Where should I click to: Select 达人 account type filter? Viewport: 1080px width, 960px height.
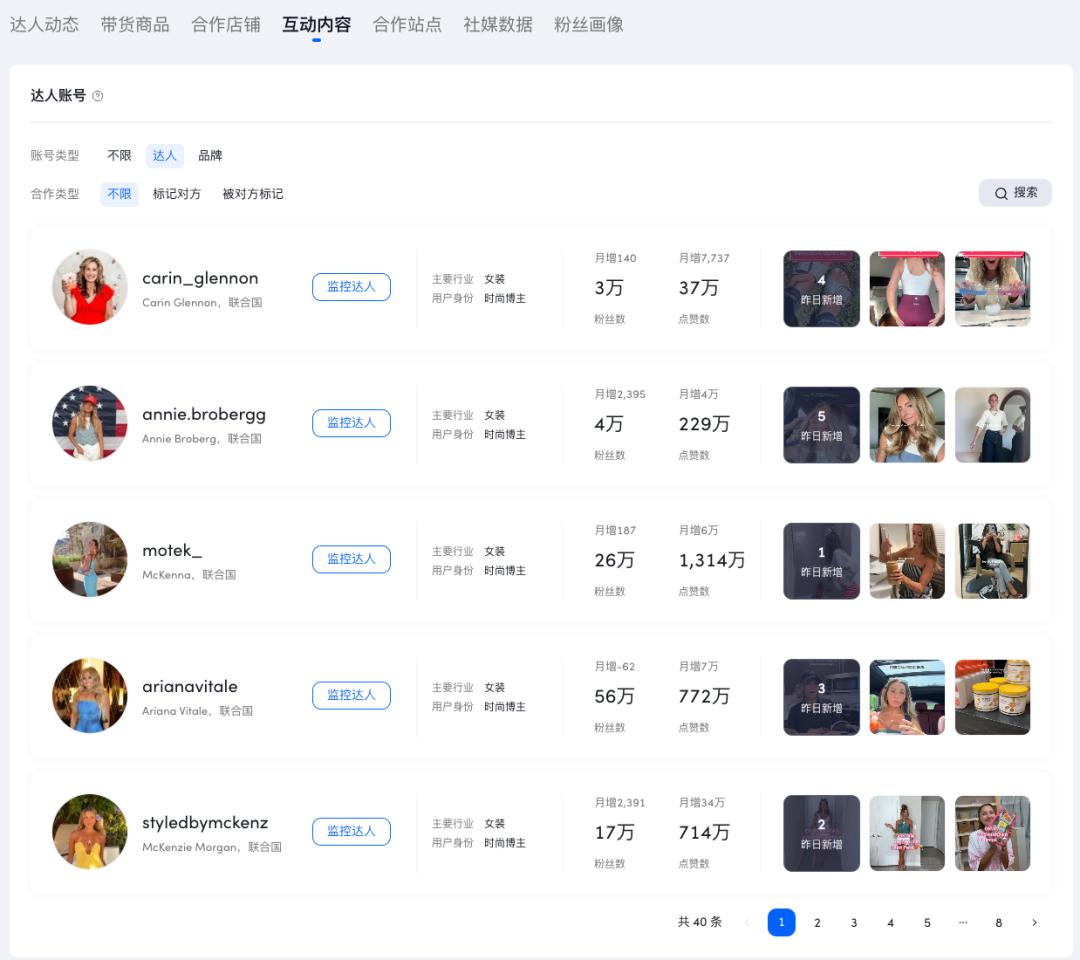[x=165, y=156]
